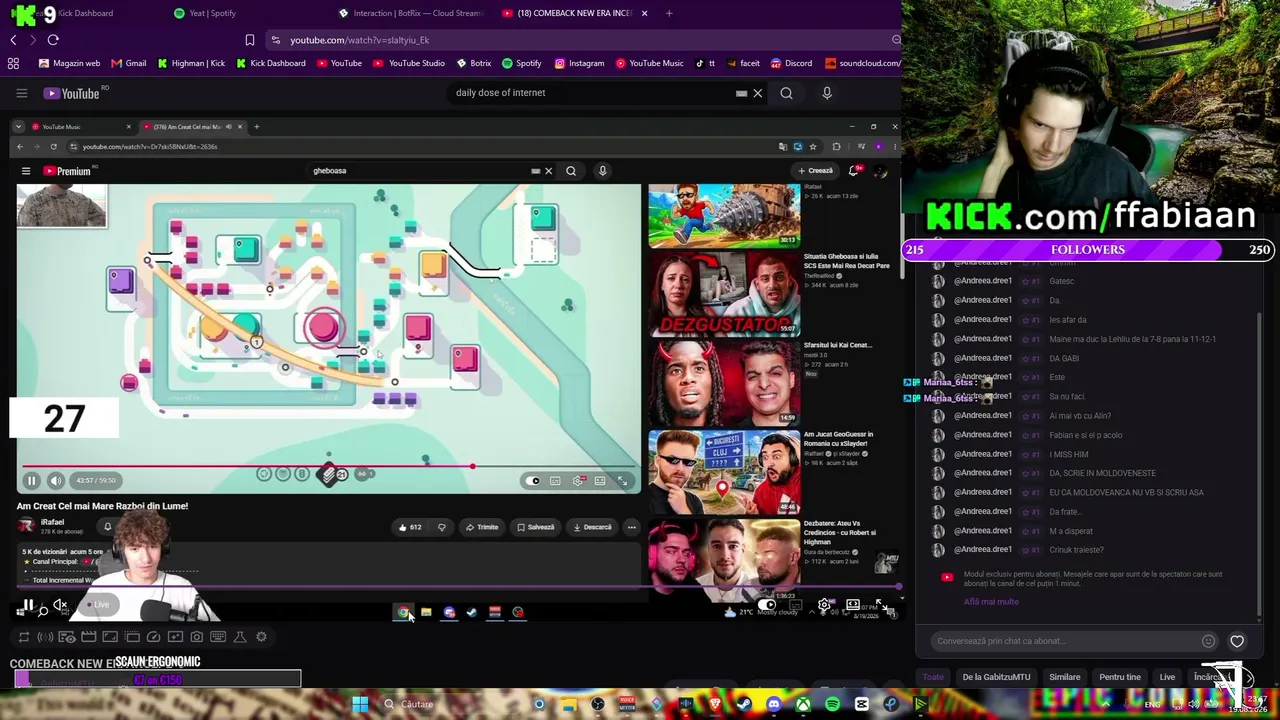Switch to inner YouTube Music tab

tap(81, 127)
